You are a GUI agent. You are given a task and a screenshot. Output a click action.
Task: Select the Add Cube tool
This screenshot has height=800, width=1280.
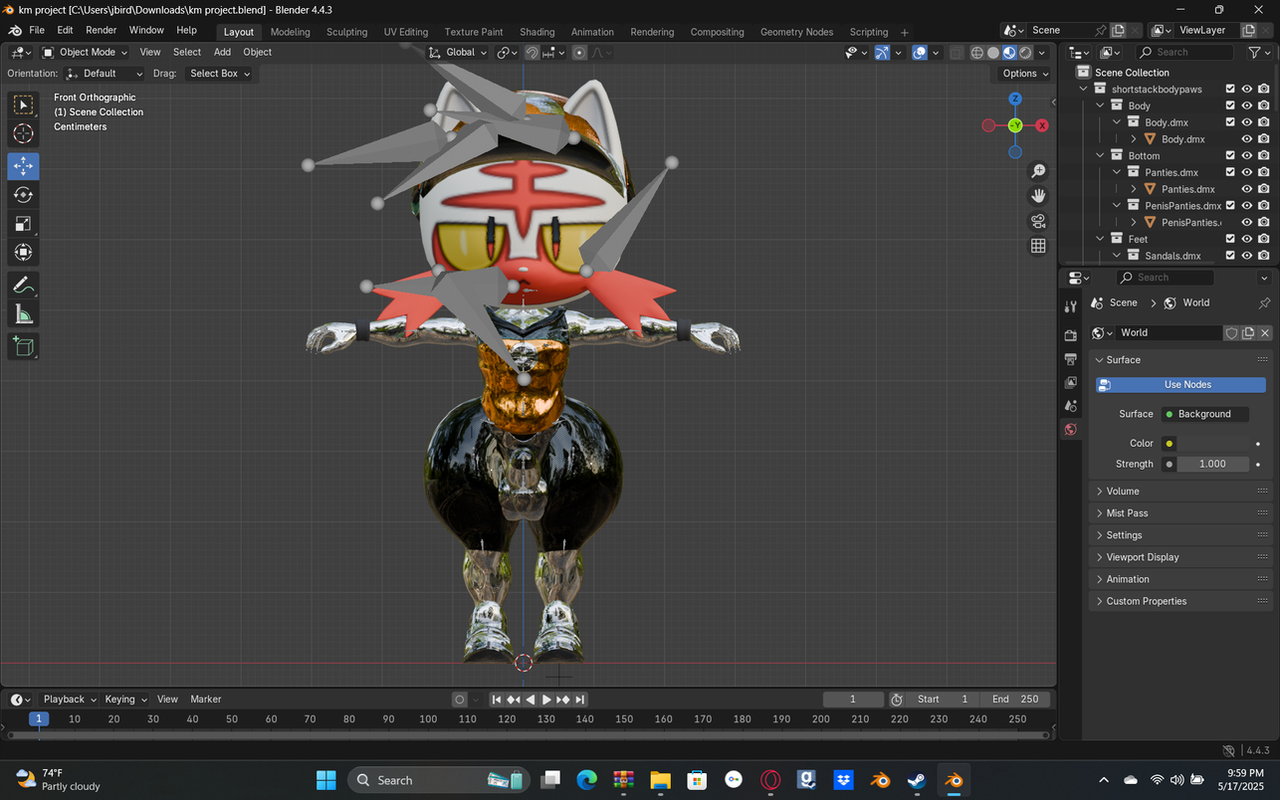pyautogui.click(x=23, y=347)
